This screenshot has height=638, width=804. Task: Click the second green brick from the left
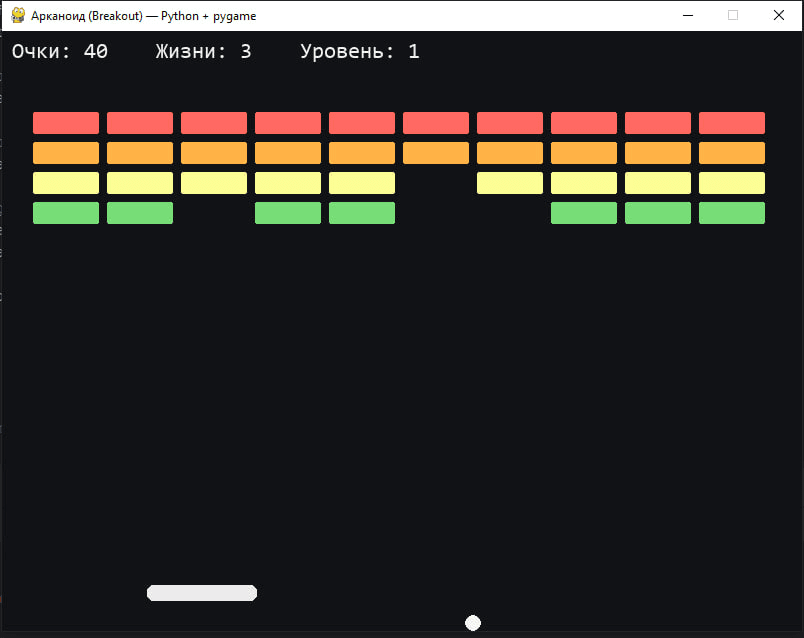140,213
